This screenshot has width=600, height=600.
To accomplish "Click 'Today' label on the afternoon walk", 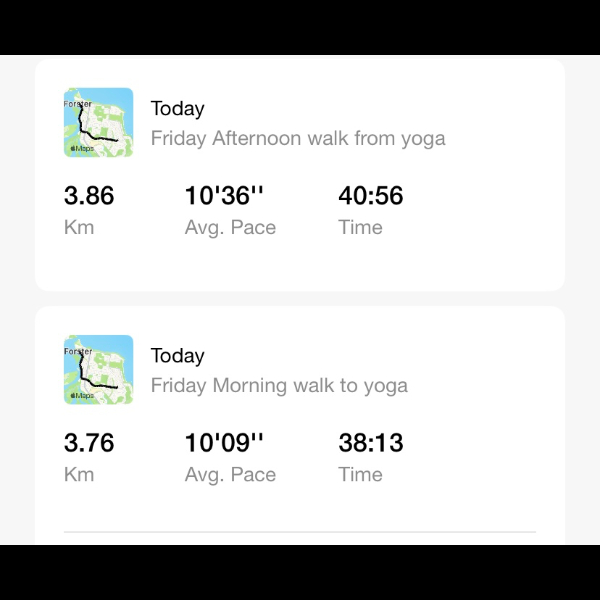I will (177, 109).
